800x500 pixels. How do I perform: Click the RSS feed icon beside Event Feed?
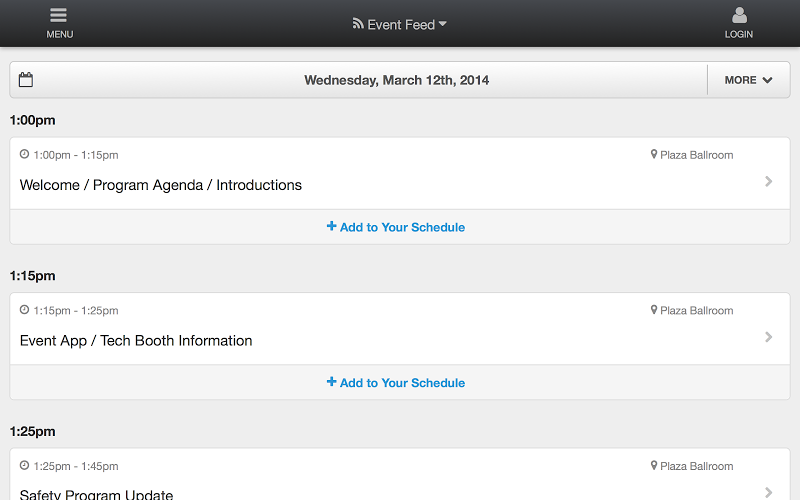pos(358,23)
